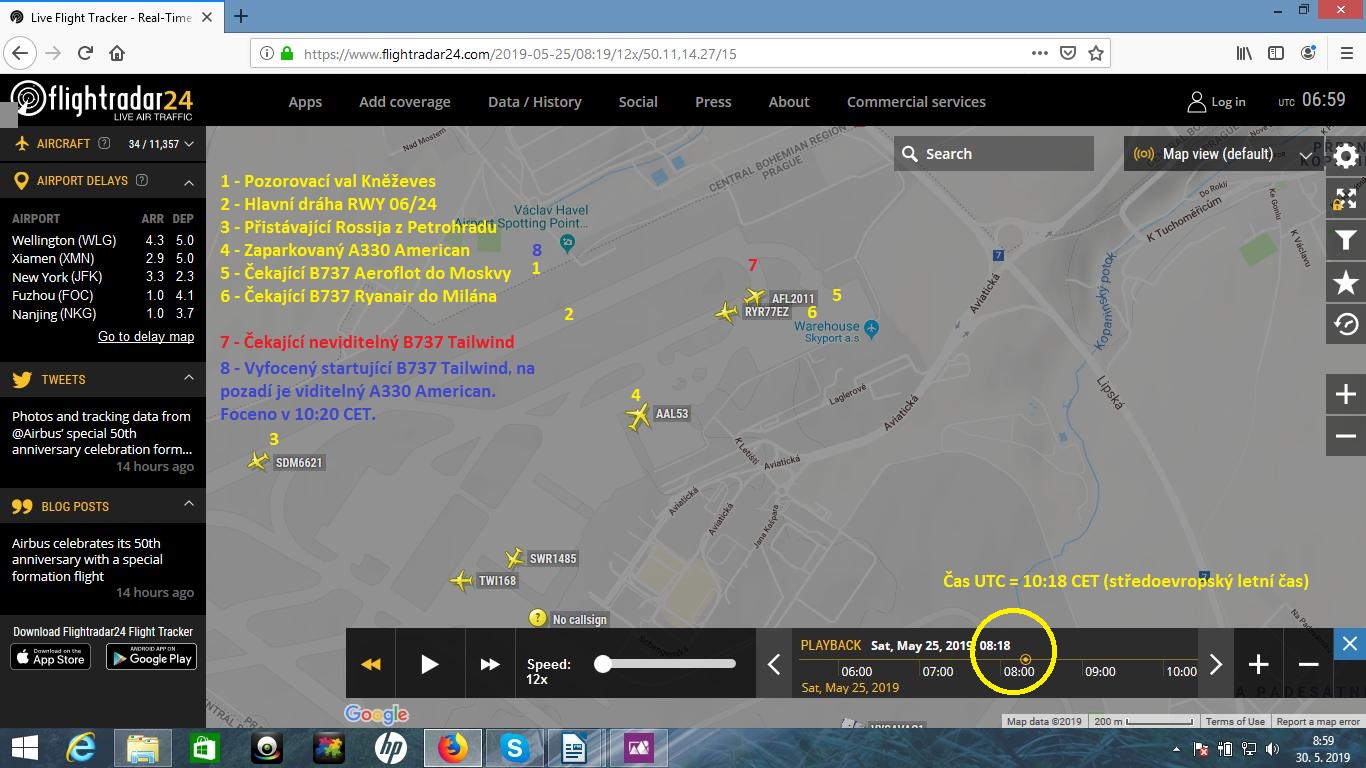This screenshot has width=1366, height=768.
Task: Select the AFL2011 aircraft on the map
Action: click(x=754, y=297)
